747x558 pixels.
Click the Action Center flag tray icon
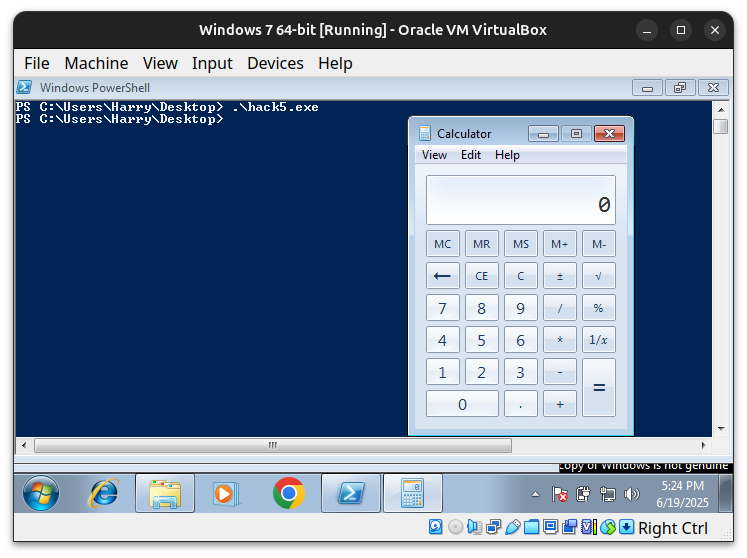pos(560,494)
